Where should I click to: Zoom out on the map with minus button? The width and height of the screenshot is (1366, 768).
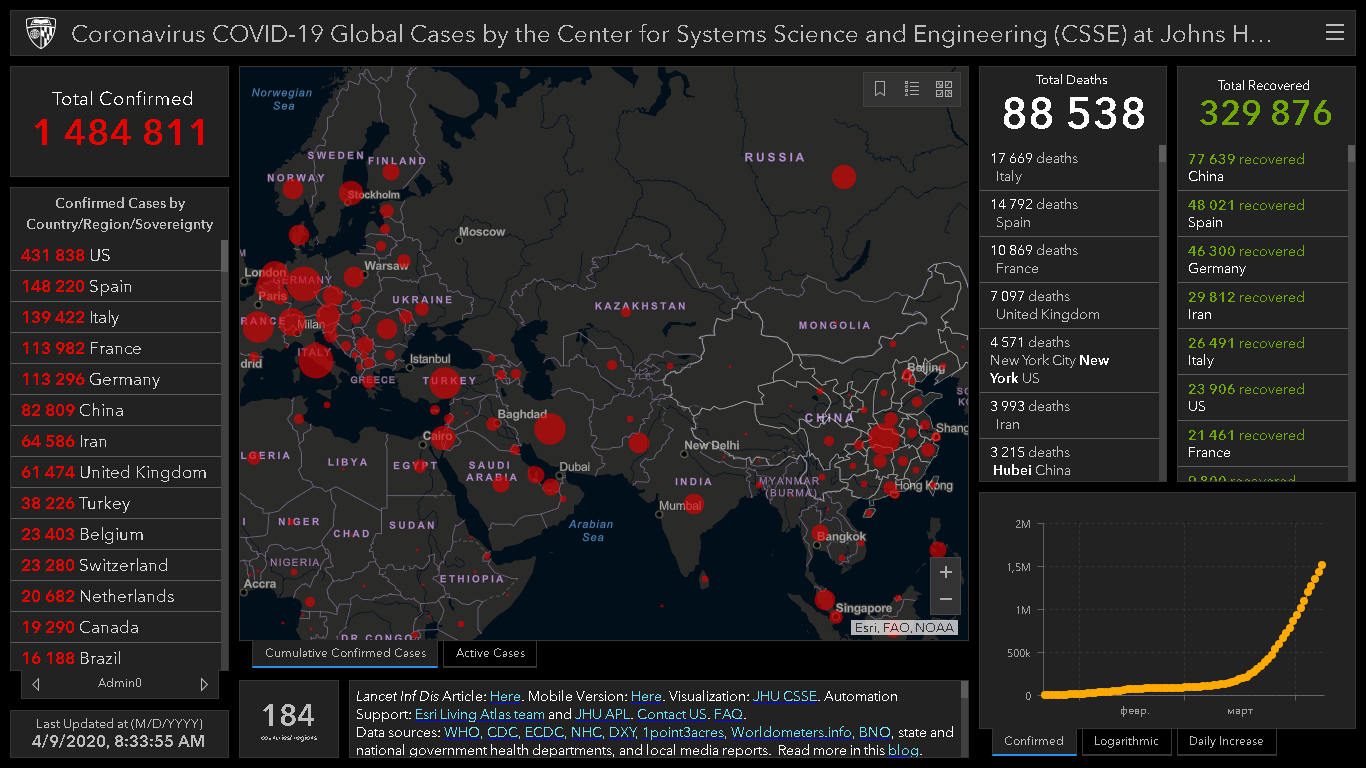(945, 600)
